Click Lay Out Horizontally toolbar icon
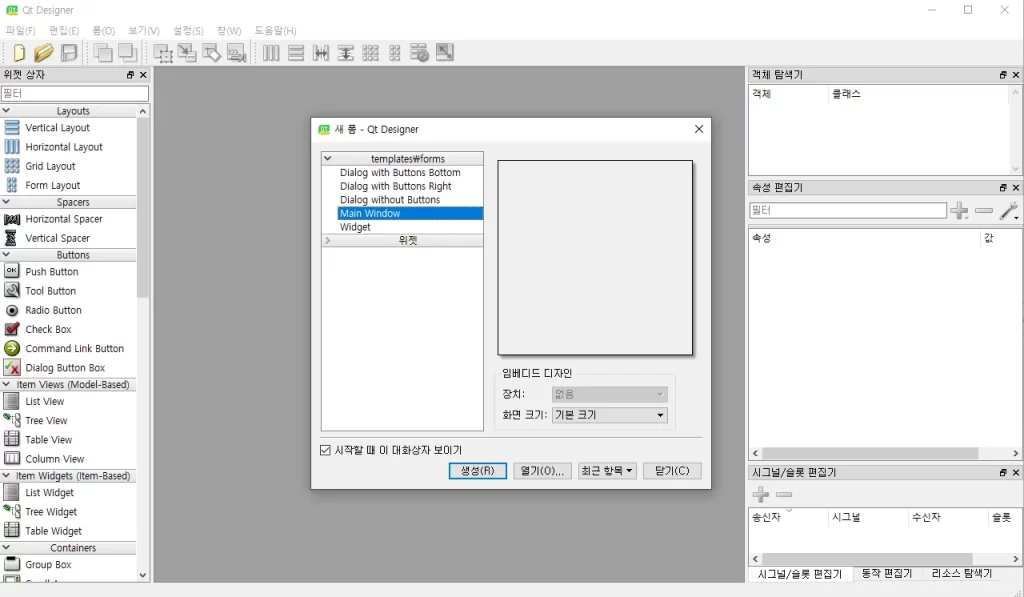 pos(271,53)
